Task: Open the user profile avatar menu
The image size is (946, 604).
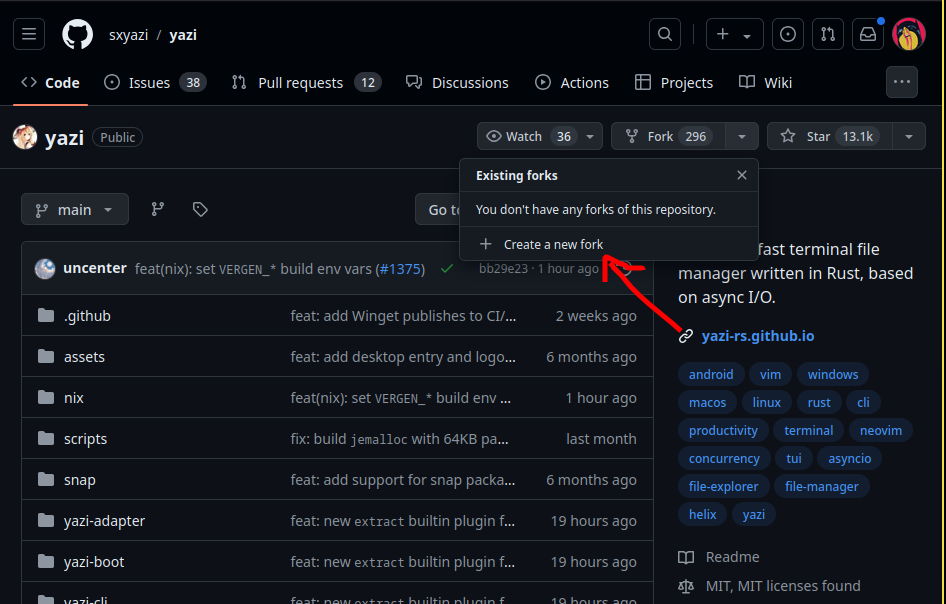Action: tap(908, 34)
